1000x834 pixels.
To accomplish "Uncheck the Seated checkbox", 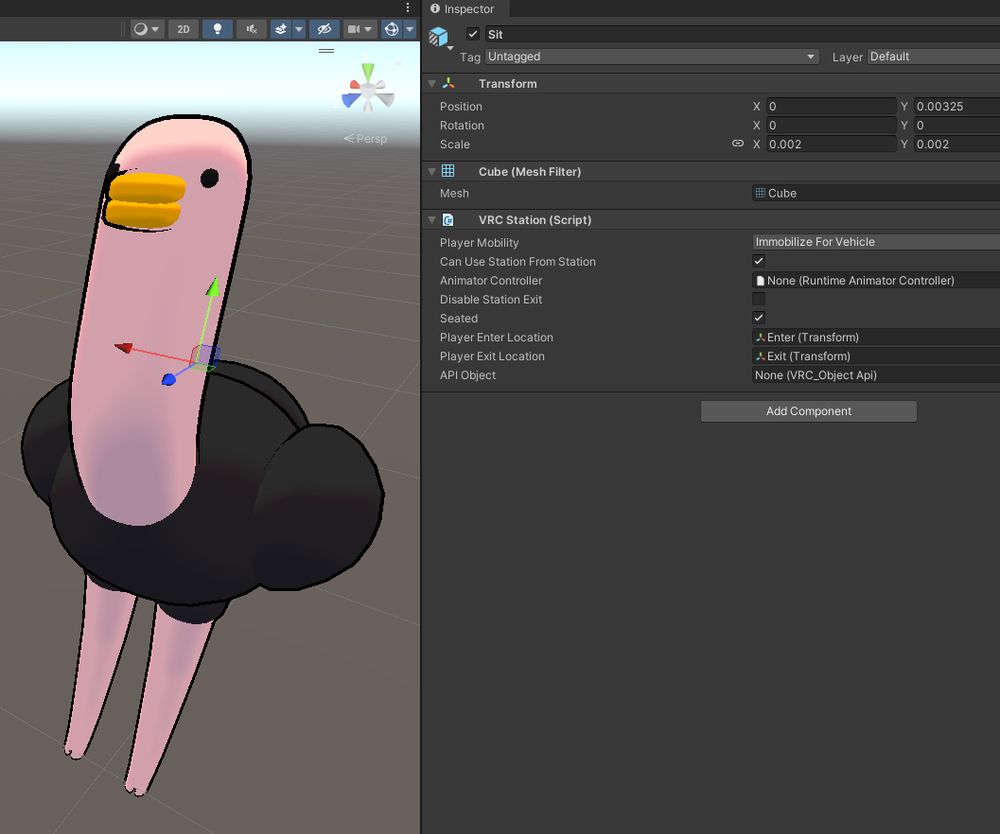I will (759, 318).
